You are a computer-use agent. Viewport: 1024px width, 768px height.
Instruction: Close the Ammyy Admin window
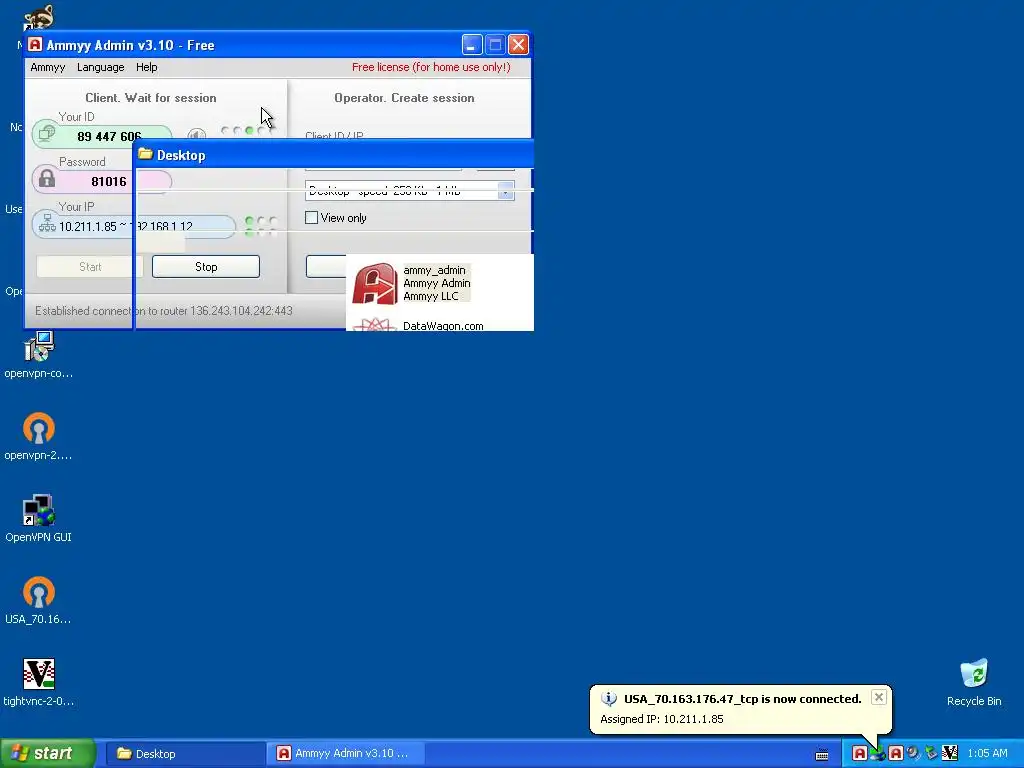click(x=519, y=44)
